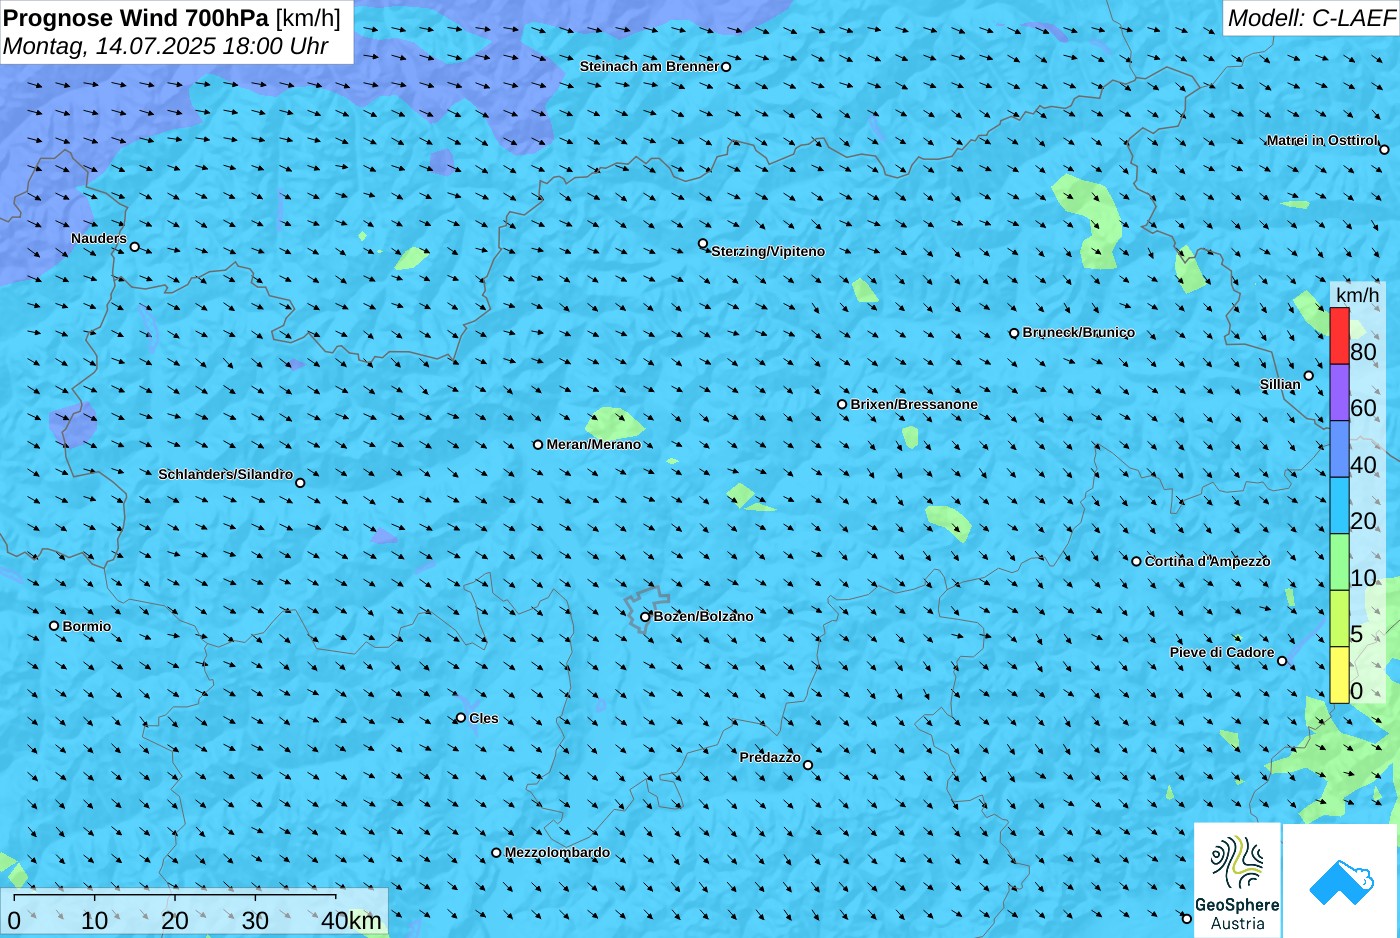This screenshot has height=938, width=1400.
Task: Click the light blue 20 km/h legend color
Action: pyautogui.click(x=1339, y=506)
